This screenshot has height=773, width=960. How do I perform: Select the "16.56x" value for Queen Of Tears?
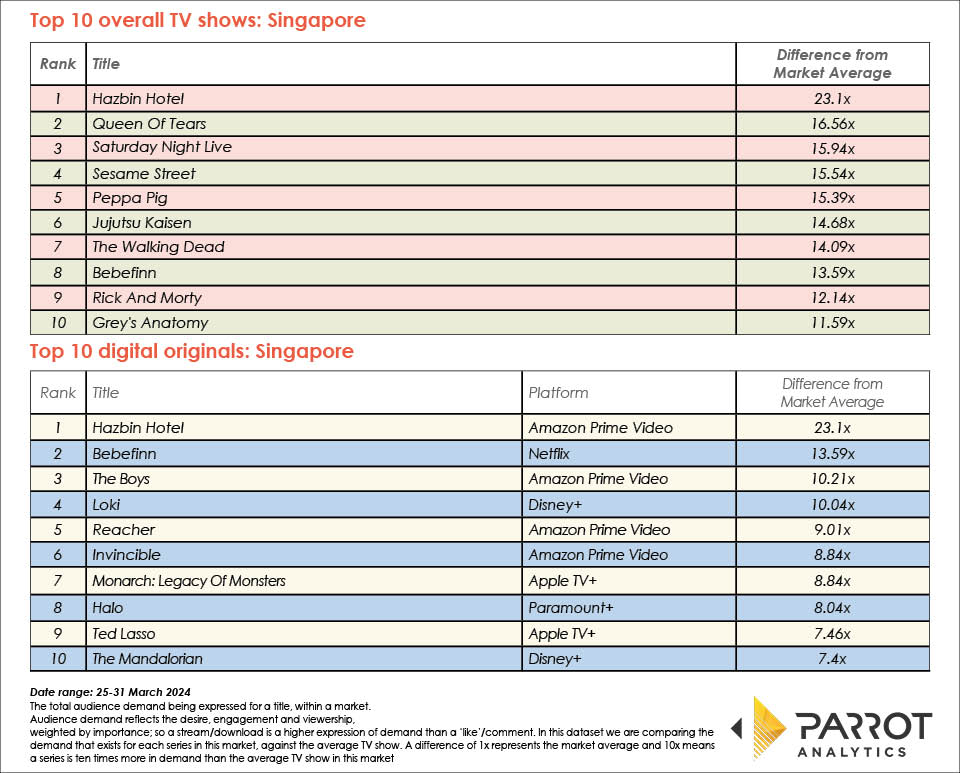pos(833,124)
